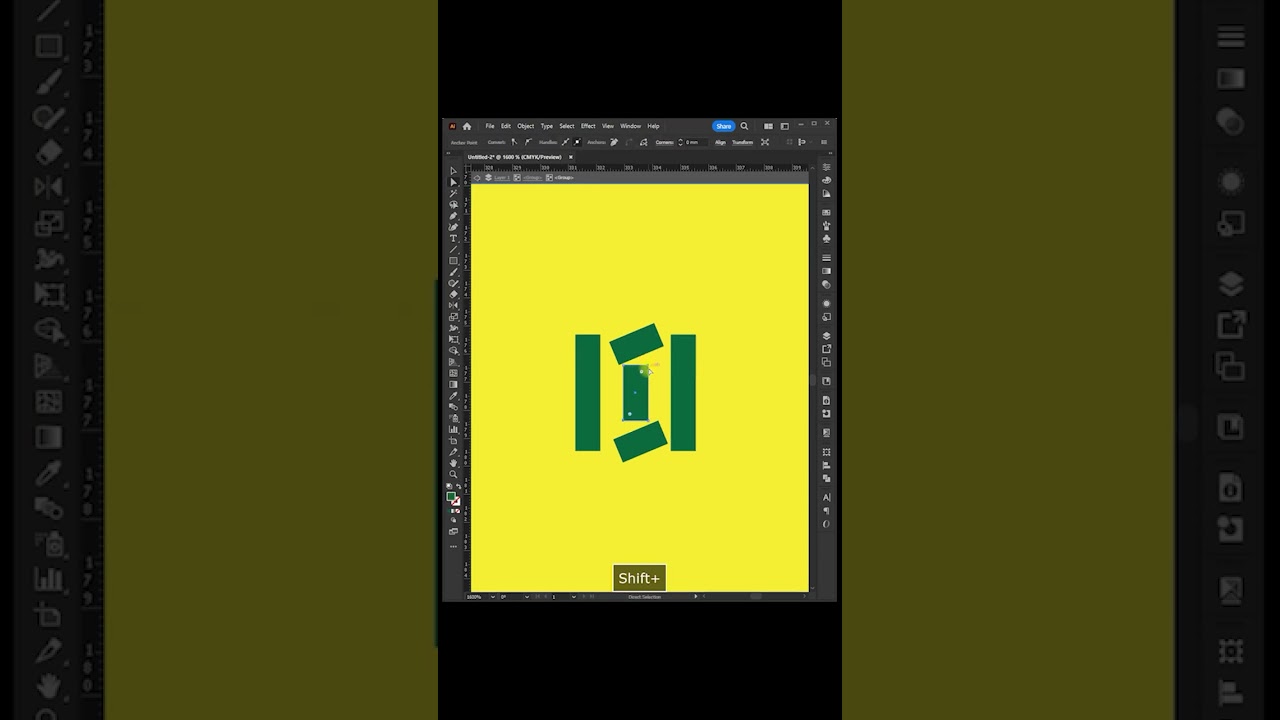Open the search magnifier in the title bar
1280x720 pixels.
pos(744,126)
